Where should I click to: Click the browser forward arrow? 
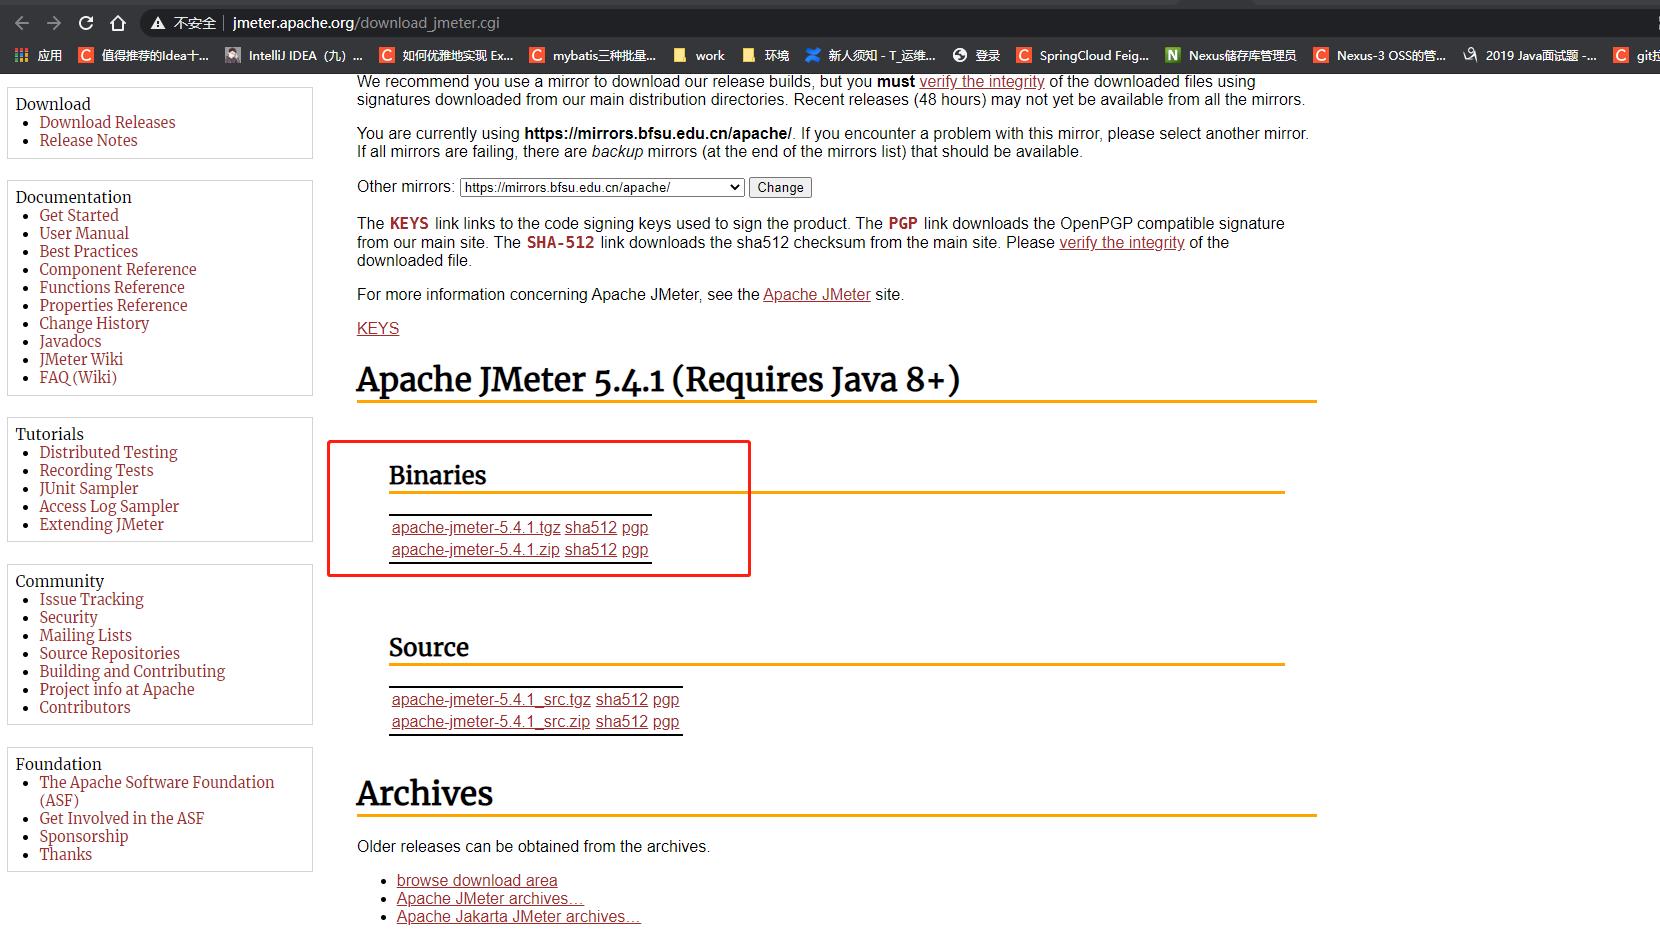tap(54, 23)
